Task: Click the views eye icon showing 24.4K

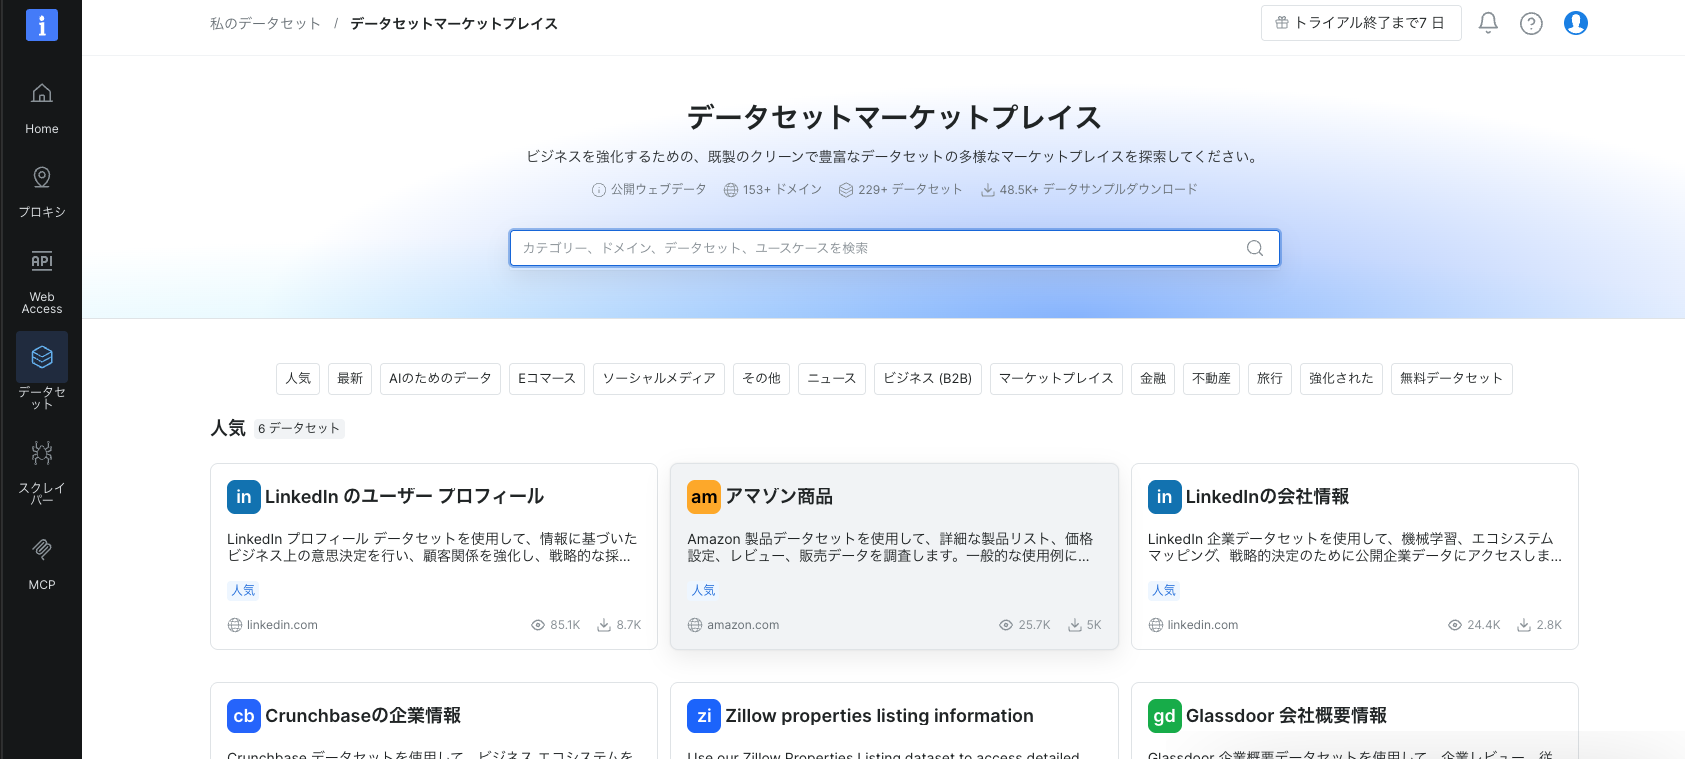Action: 1455,625
